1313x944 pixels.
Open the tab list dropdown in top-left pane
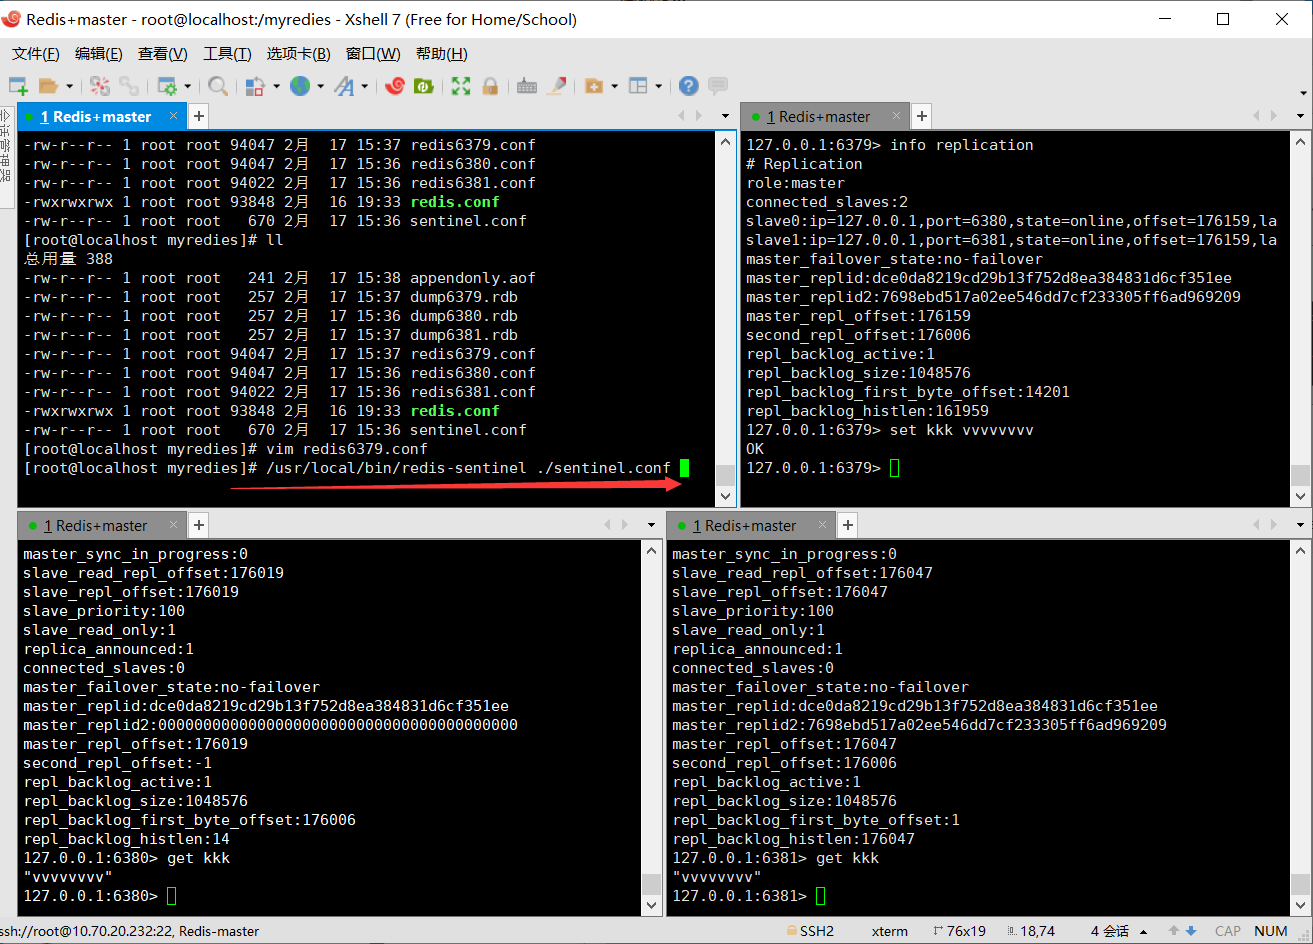pos(723,116)
